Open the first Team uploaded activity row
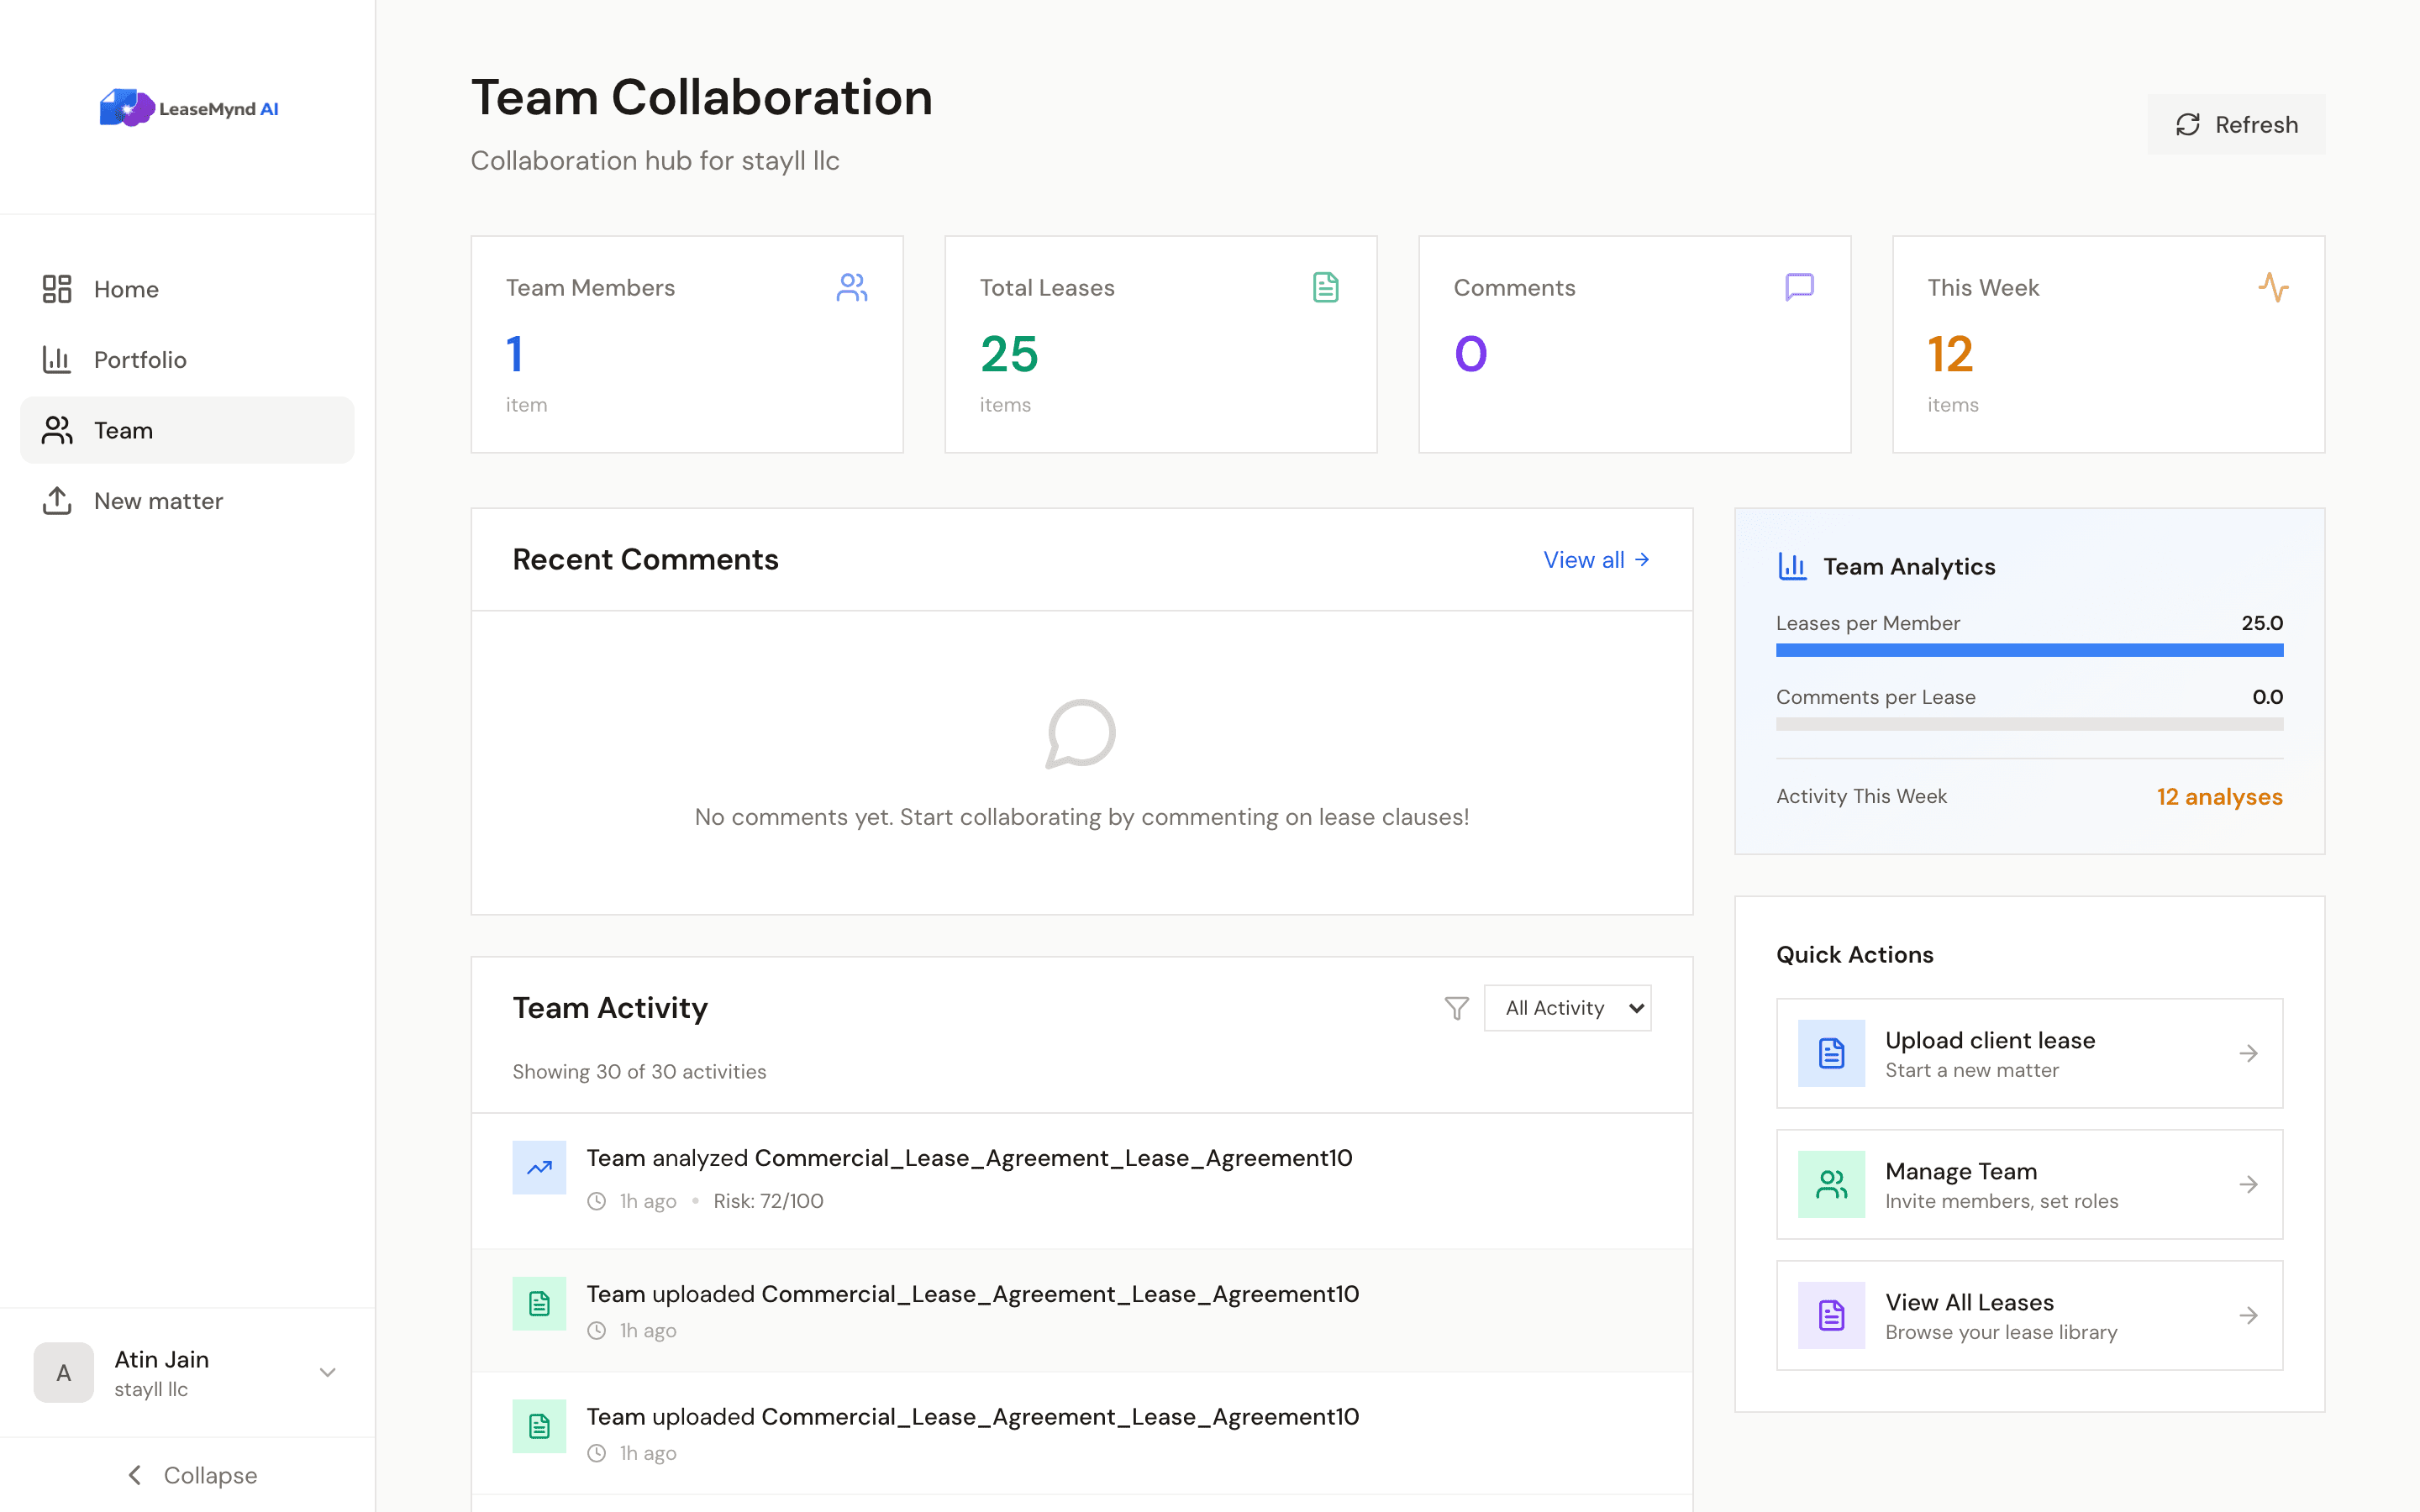This screenshot has width=2420, height=1512. (1082, 1310)
